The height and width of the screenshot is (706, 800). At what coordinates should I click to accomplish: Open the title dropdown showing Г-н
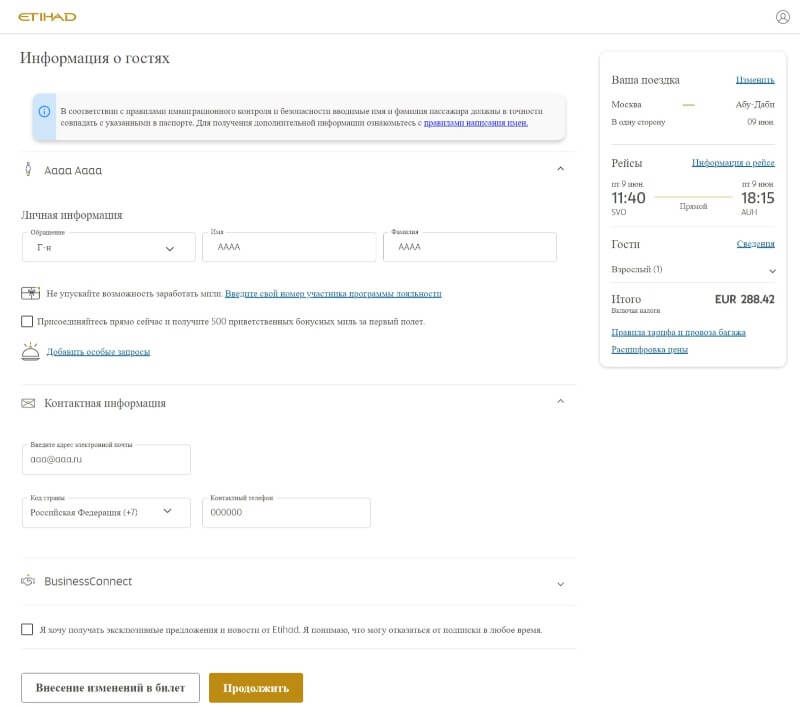point(109,247)
